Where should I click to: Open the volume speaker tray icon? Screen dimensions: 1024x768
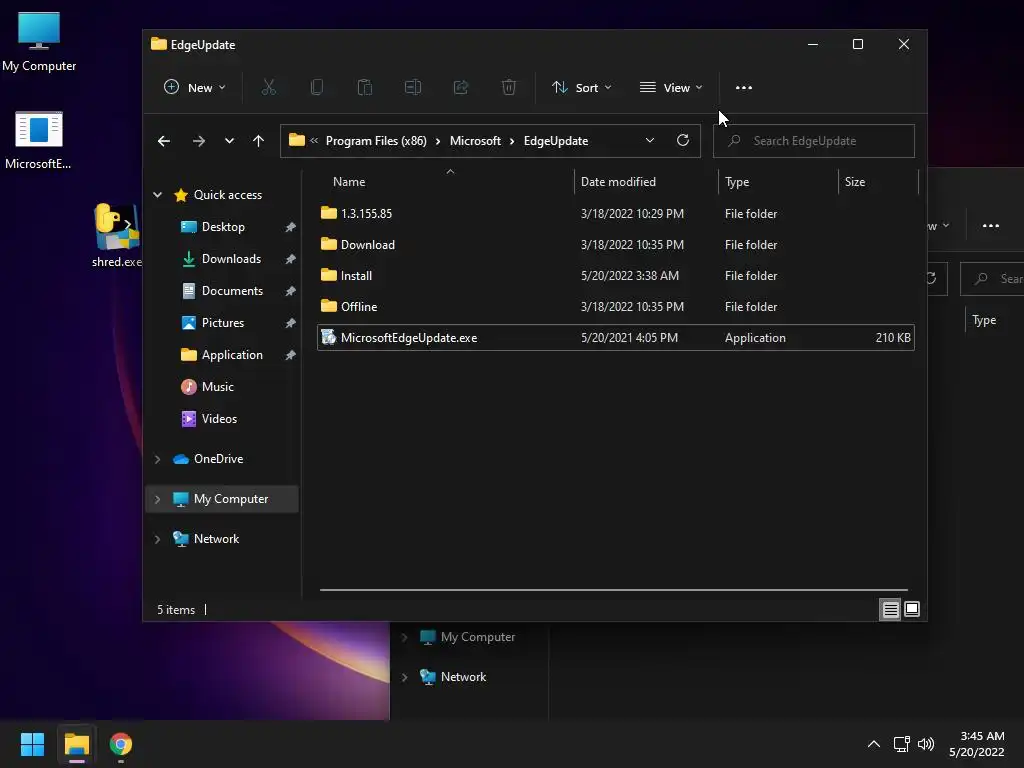pyautogui.click(x=926, y=744)
